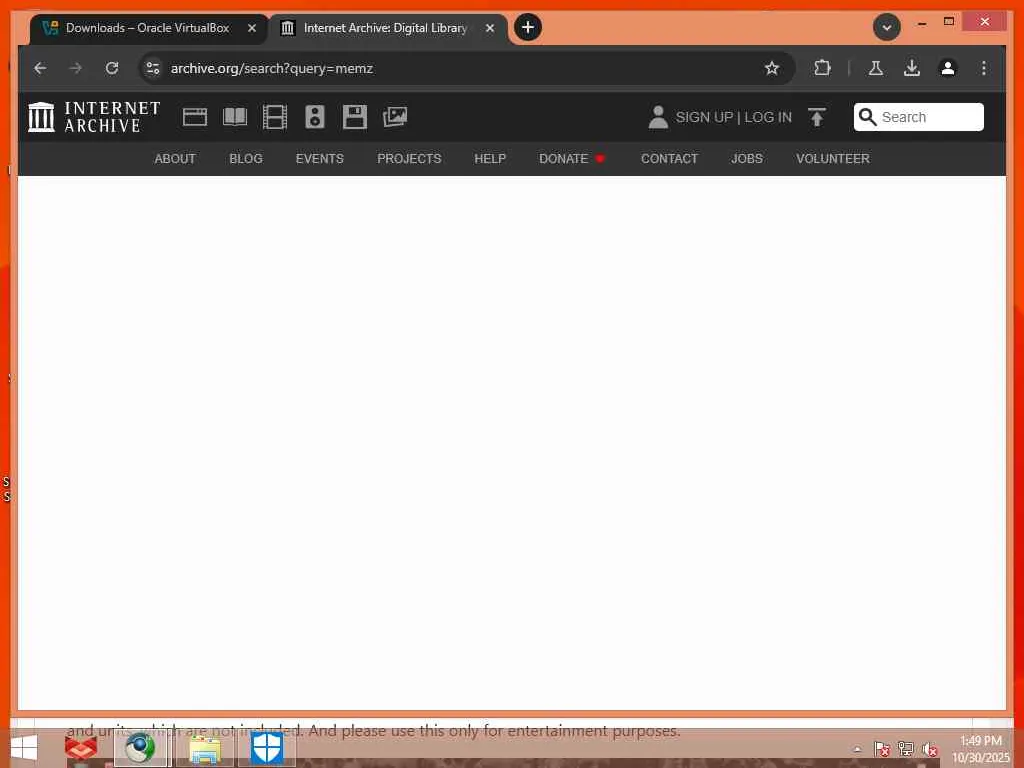Image resolution: width=1024 pixels, height=768 pixels.
Task: Go back to the previous page
Action: [x=40, y=68]
